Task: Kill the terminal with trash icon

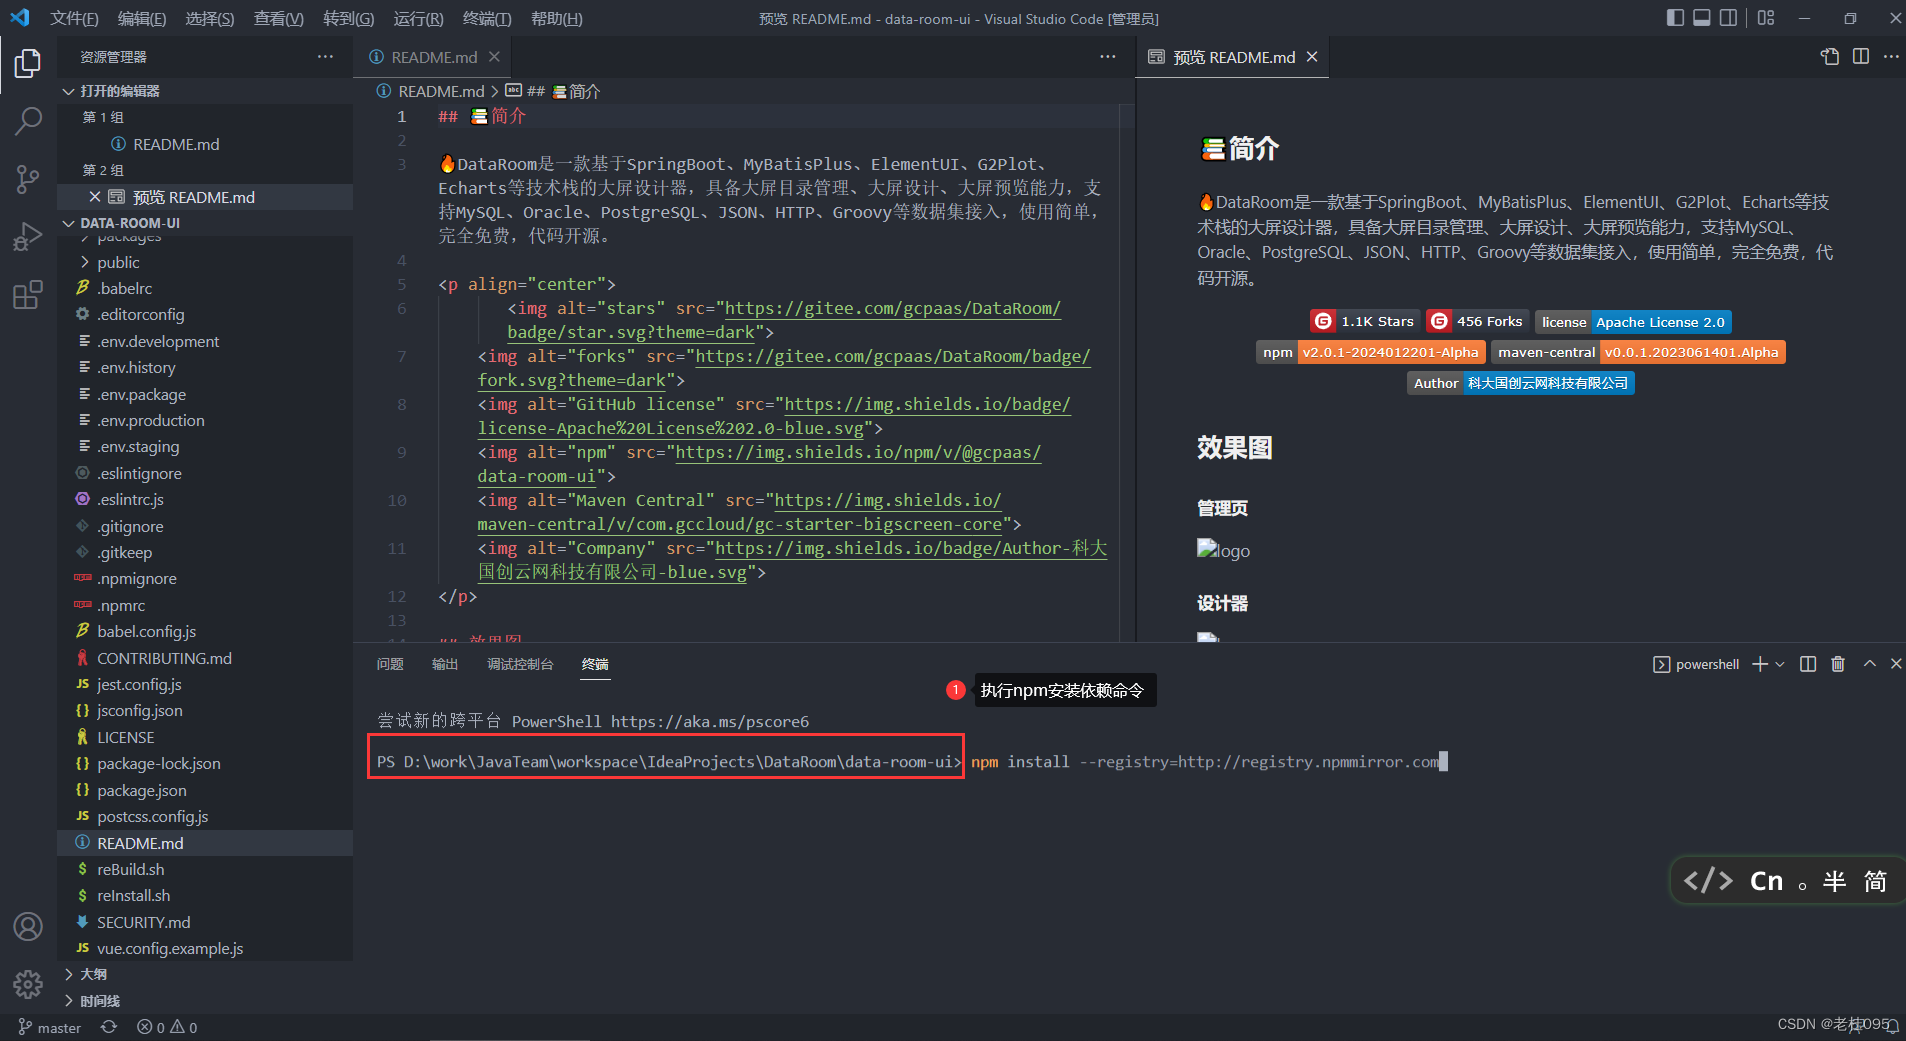Action: coord(1837,664)
